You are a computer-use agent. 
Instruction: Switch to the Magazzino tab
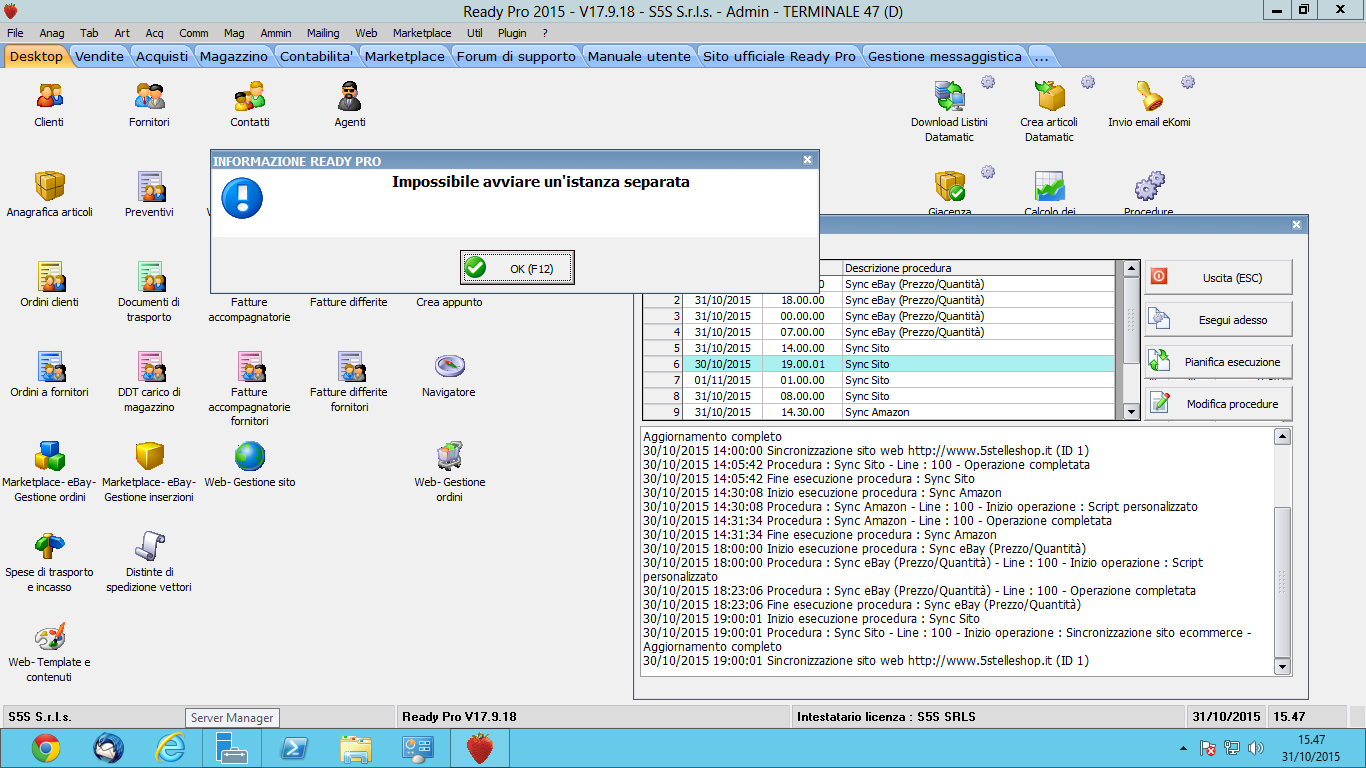point(234,56)
